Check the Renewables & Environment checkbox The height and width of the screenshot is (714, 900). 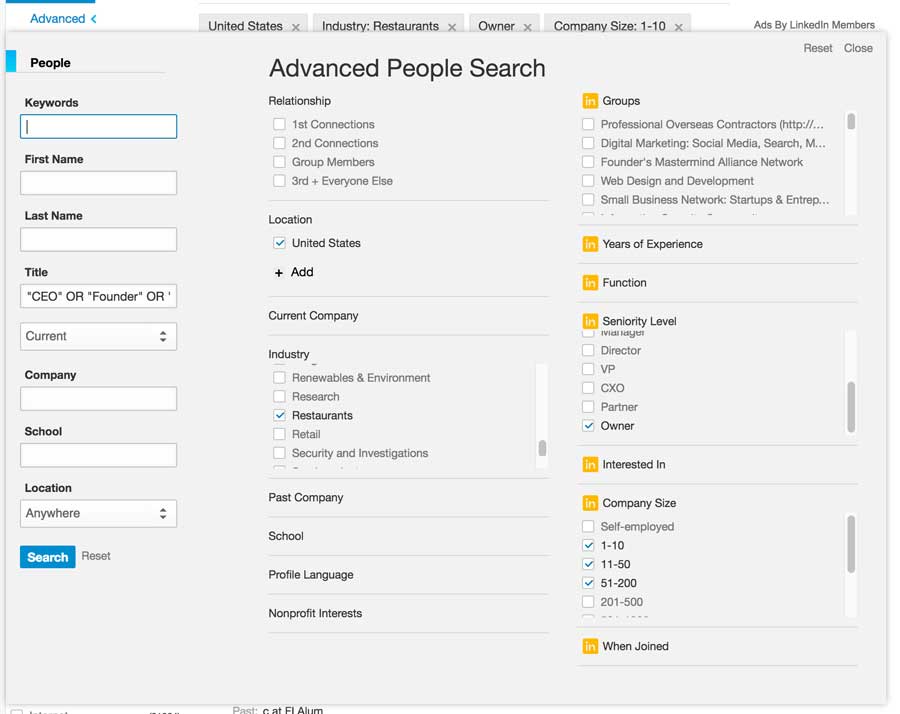279,377
